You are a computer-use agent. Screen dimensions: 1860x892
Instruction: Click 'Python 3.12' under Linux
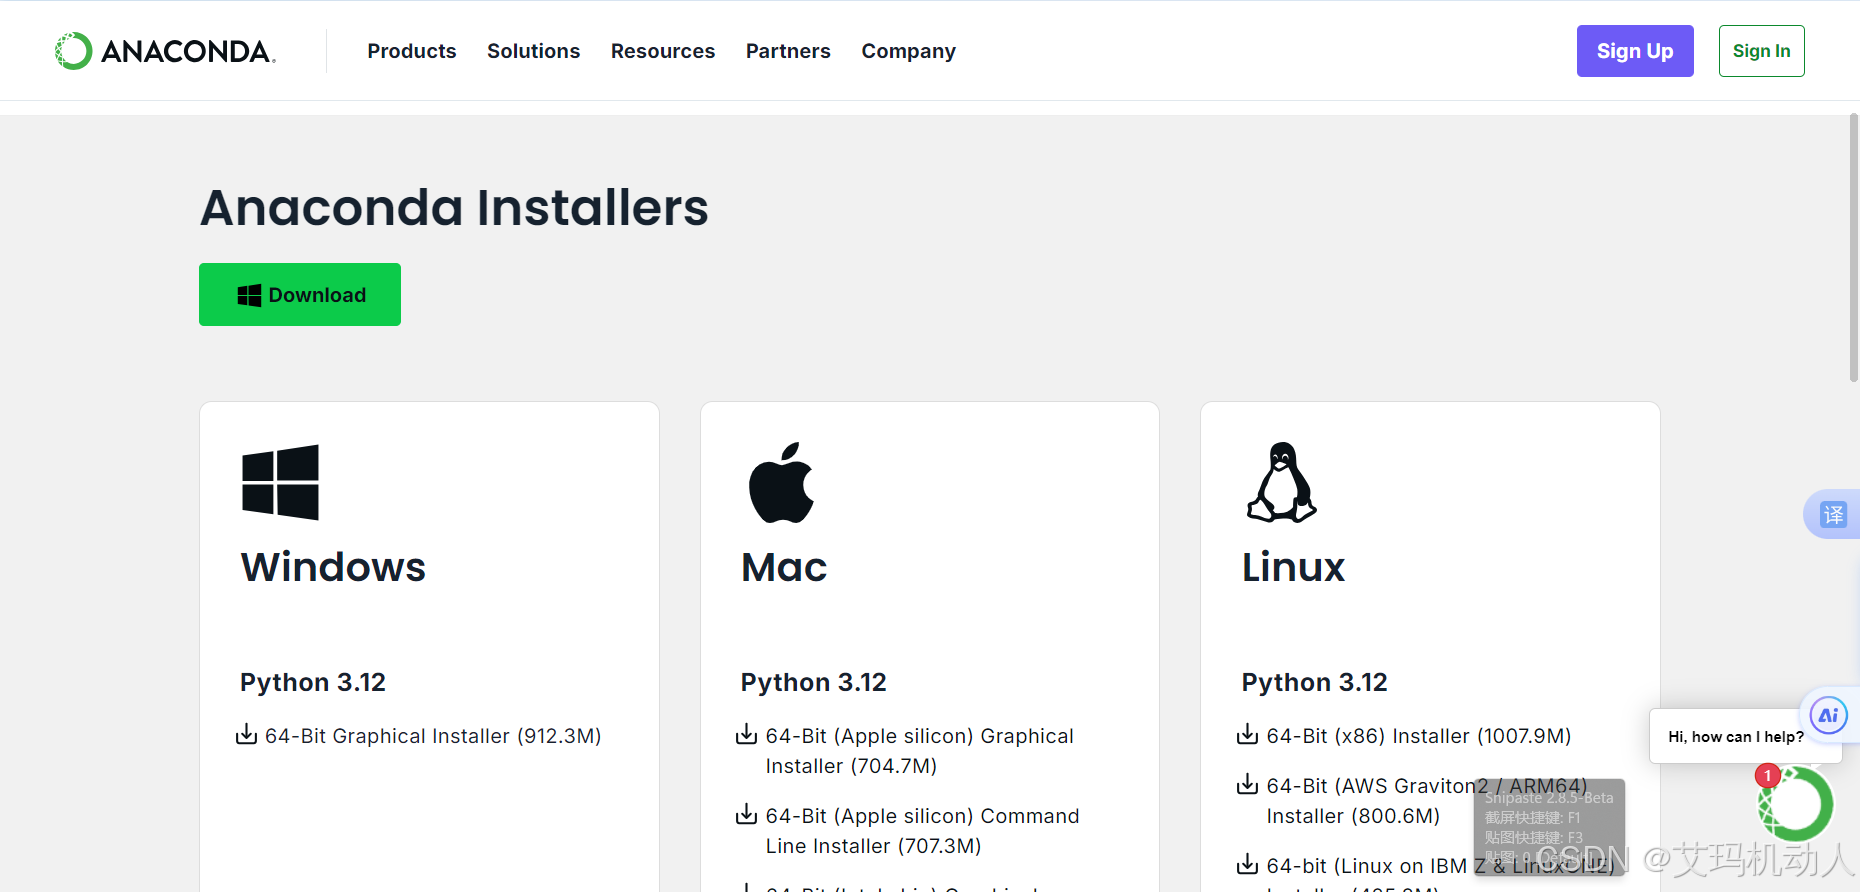[x=1315, y=683]
